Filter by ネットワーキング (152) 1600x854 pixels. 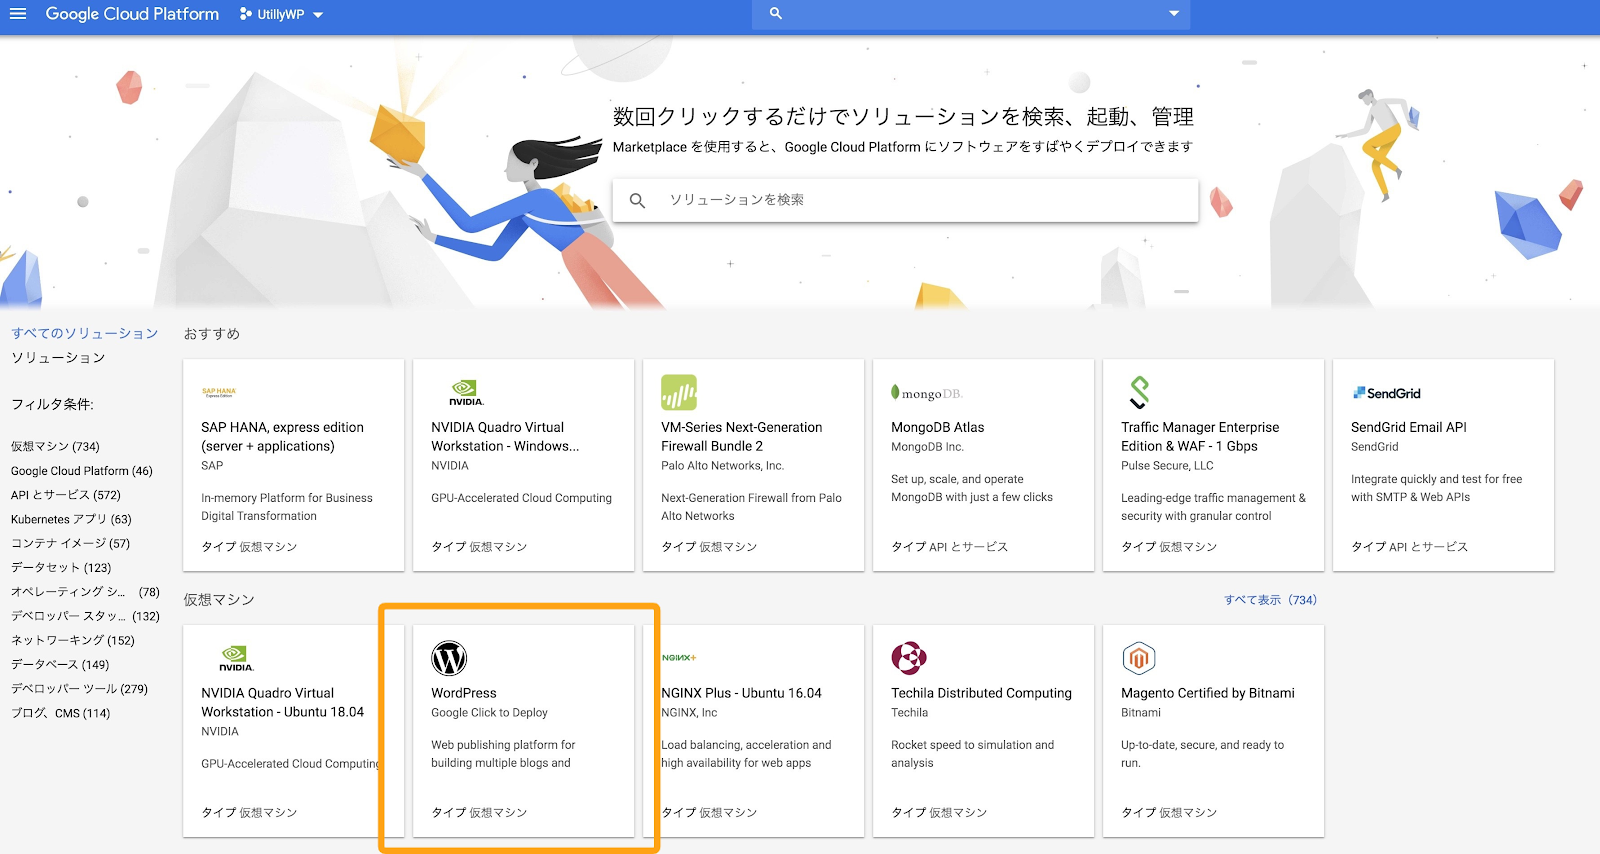73,640
